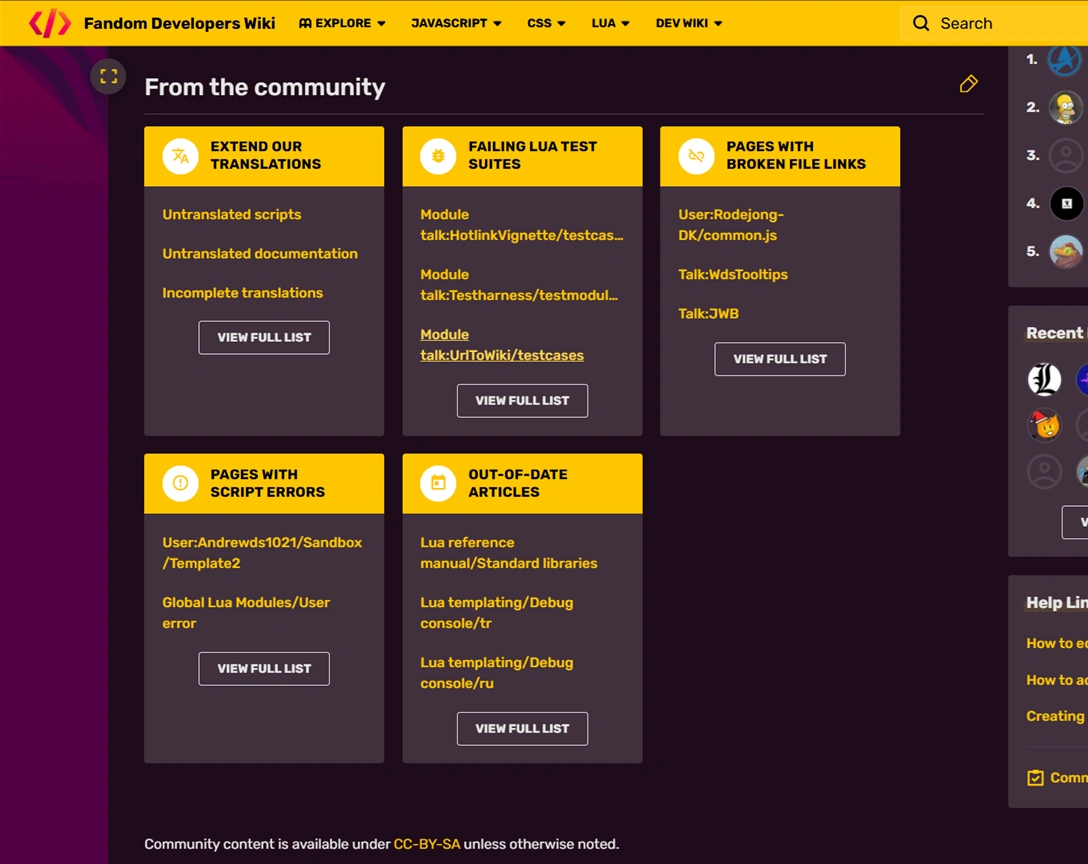Click the broken-link icon on Pages With Broken File Links
Image resolution: width=1088 pixels, height=864 pixels.
[696, 155]
